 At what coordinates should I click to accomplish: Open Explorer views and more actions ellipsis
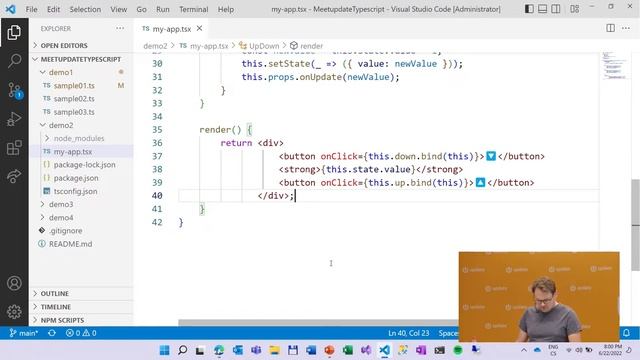(120, 28)
